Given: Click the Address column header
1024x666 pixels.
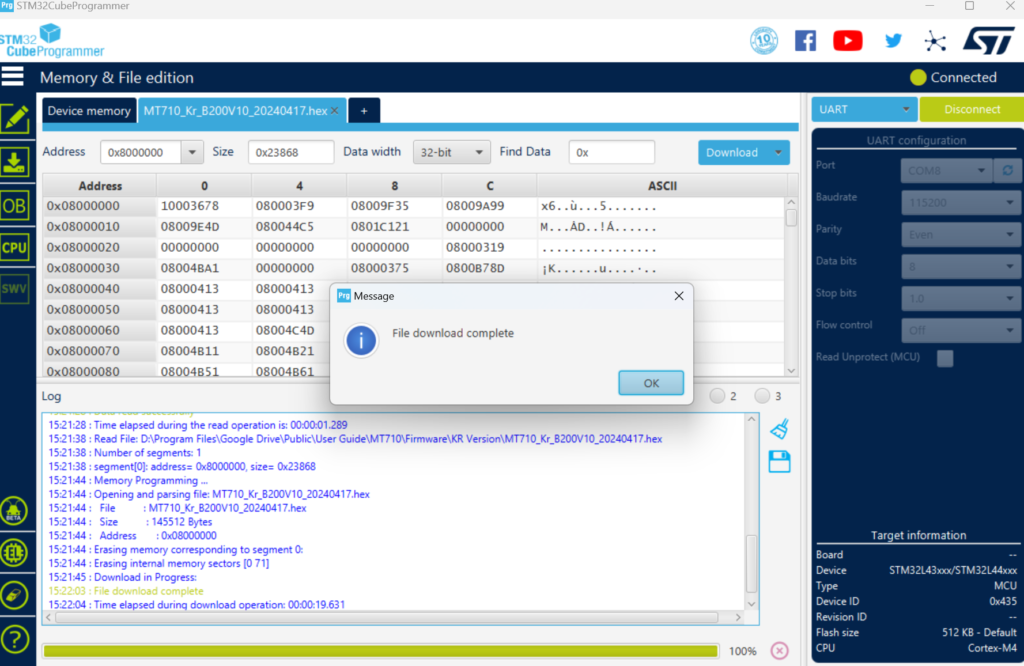Looking at the screenshot, I should point(100,186).
